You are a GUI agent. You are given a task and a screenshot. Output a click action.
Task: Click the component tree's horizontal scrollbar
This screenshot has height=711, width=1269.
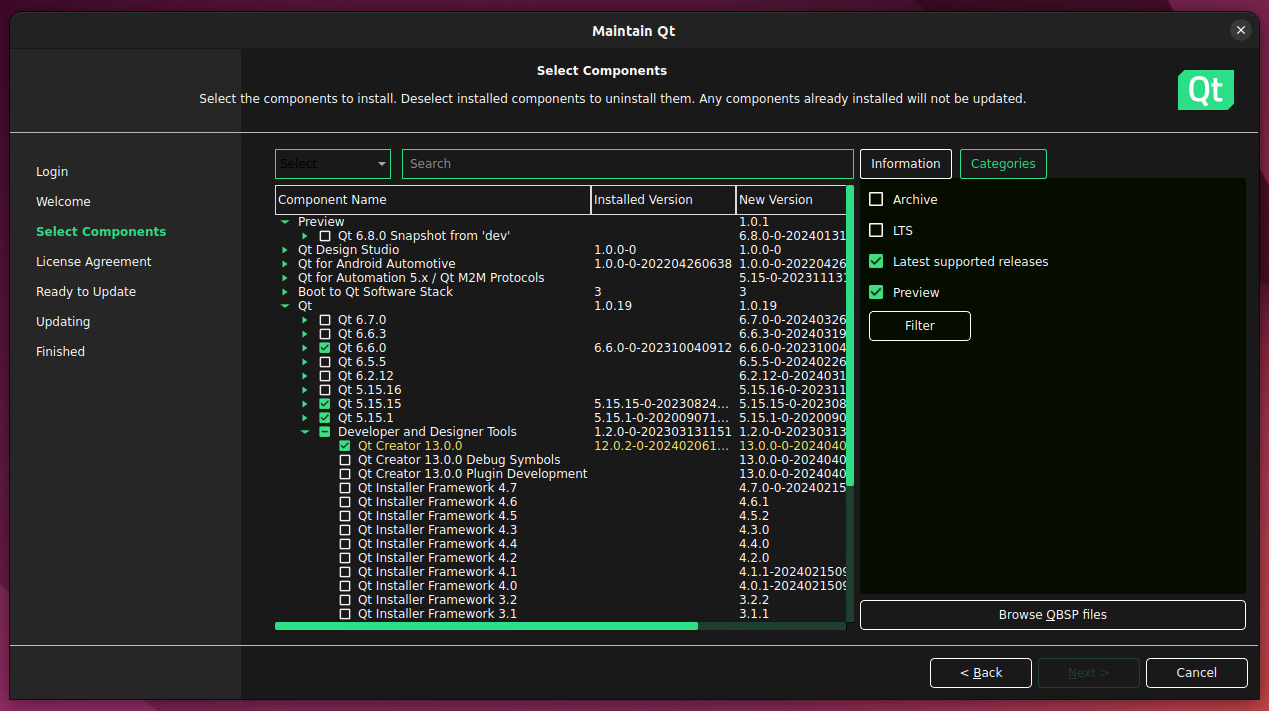pyautogui.click(x=486, y=626)
